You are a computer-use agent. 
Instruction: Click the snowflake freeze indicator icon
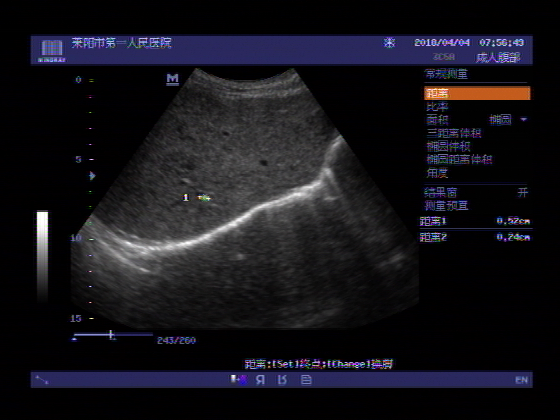389,43
